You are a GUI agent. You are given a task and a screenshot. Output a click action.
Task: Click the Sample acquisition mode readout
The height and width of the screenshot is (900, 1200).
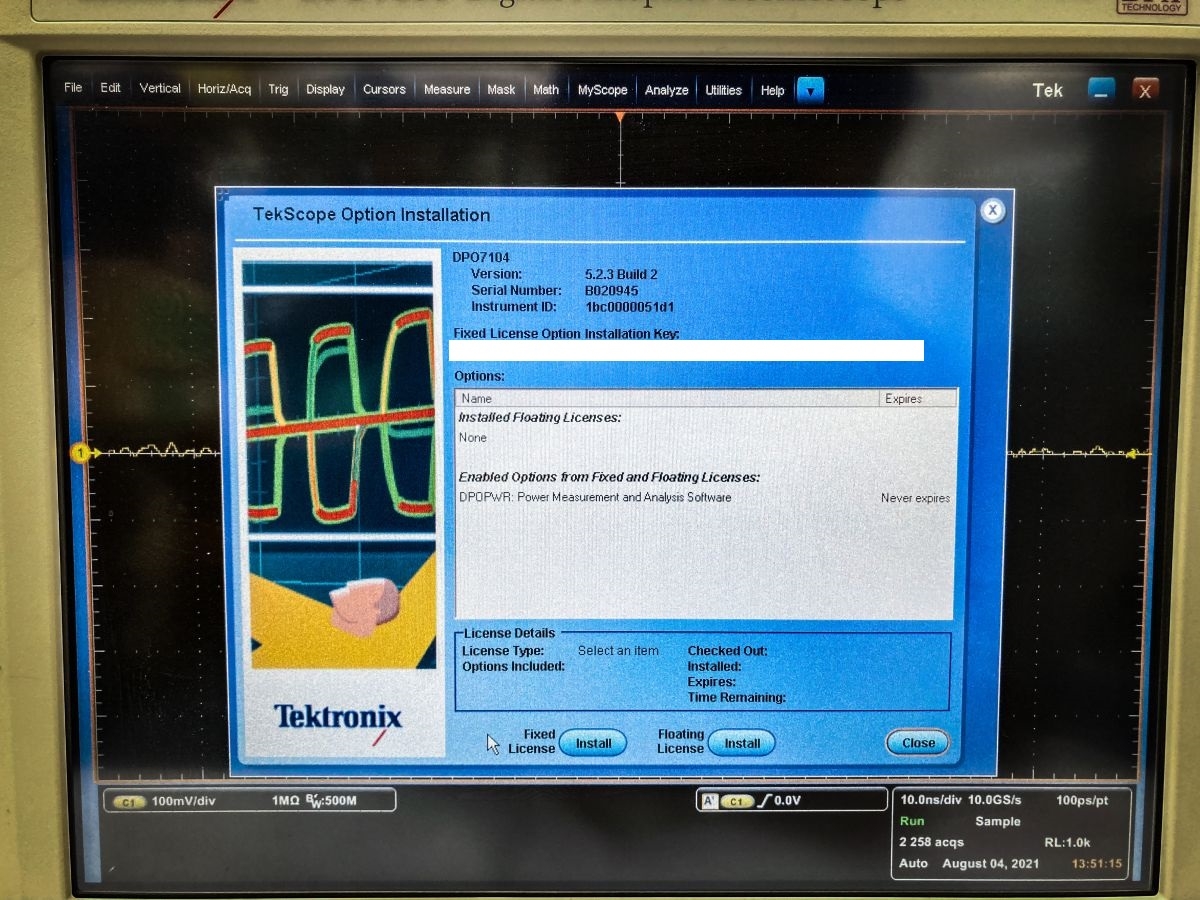point(998,821)
